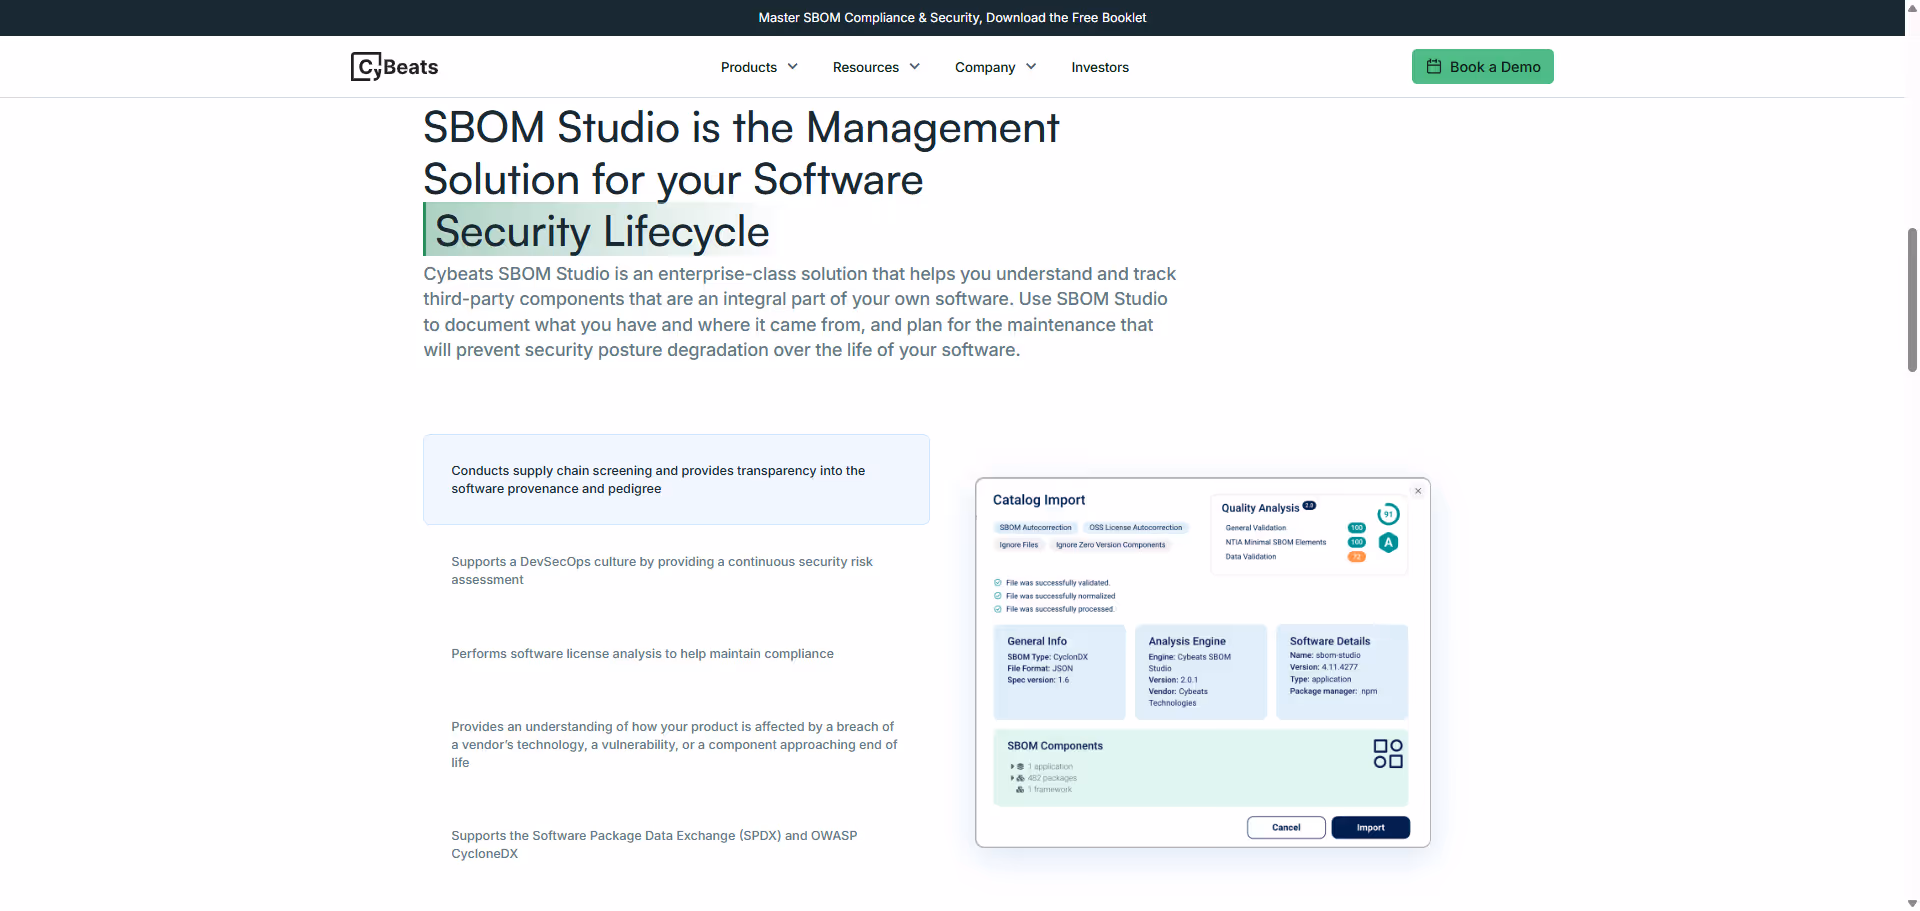Screen dimensions: 1920x911
Task: Expand the '482 packages' component tree row
Action: pos(1043,778)
